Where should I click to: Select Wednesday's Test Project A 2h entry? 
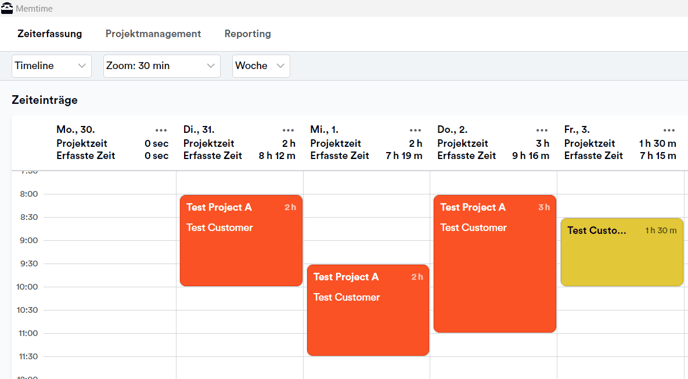pyautogui.click(x=368, y=310)
